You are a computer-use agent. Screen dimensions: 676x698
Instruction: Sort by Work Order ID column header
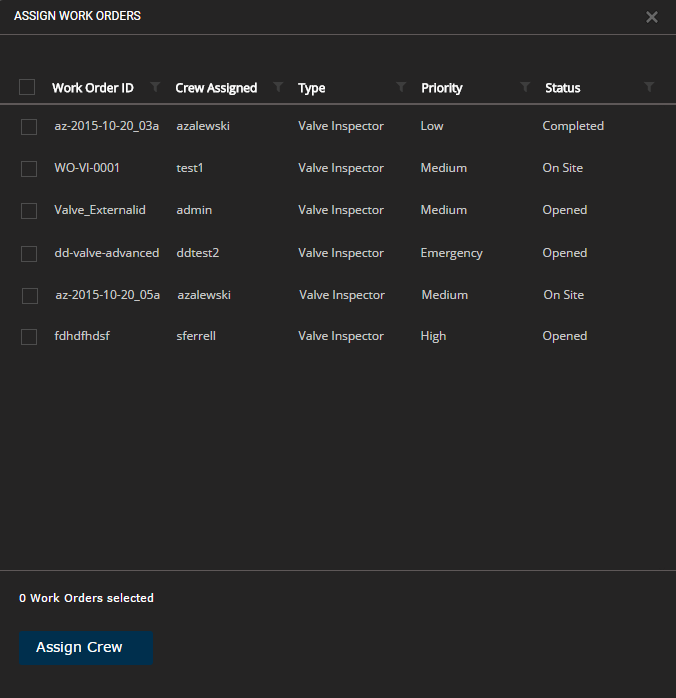point(93,88)
